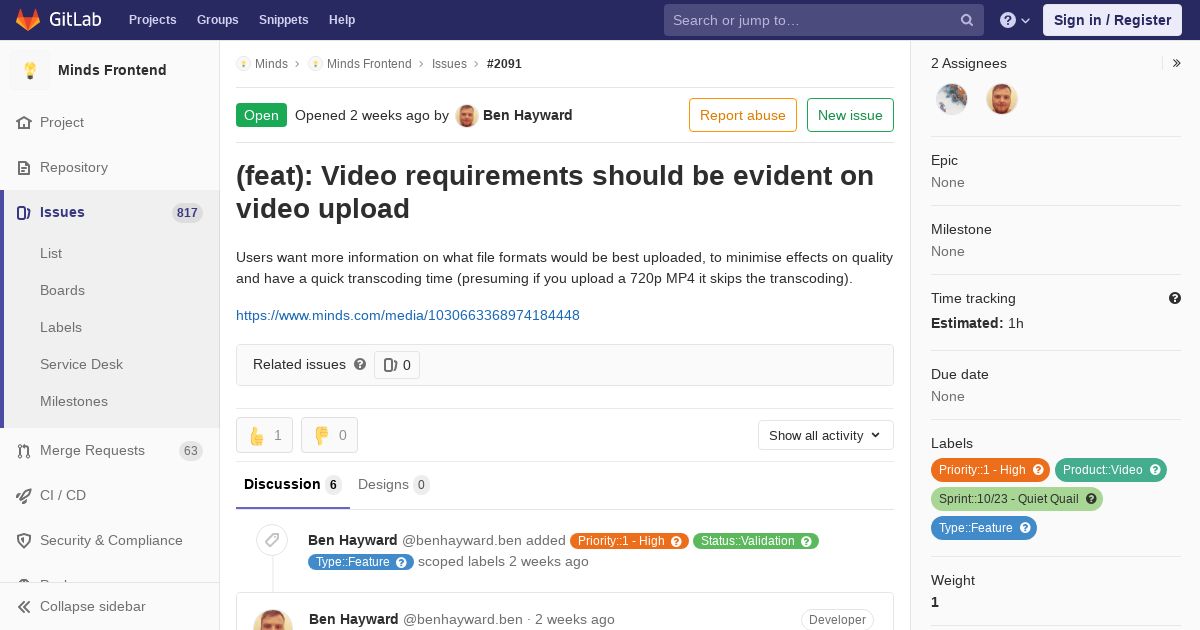Image resolution: width=1200 pixels, height=630 pixels.
Task: Click the search magnifier icon
Action: click(967, 20)
